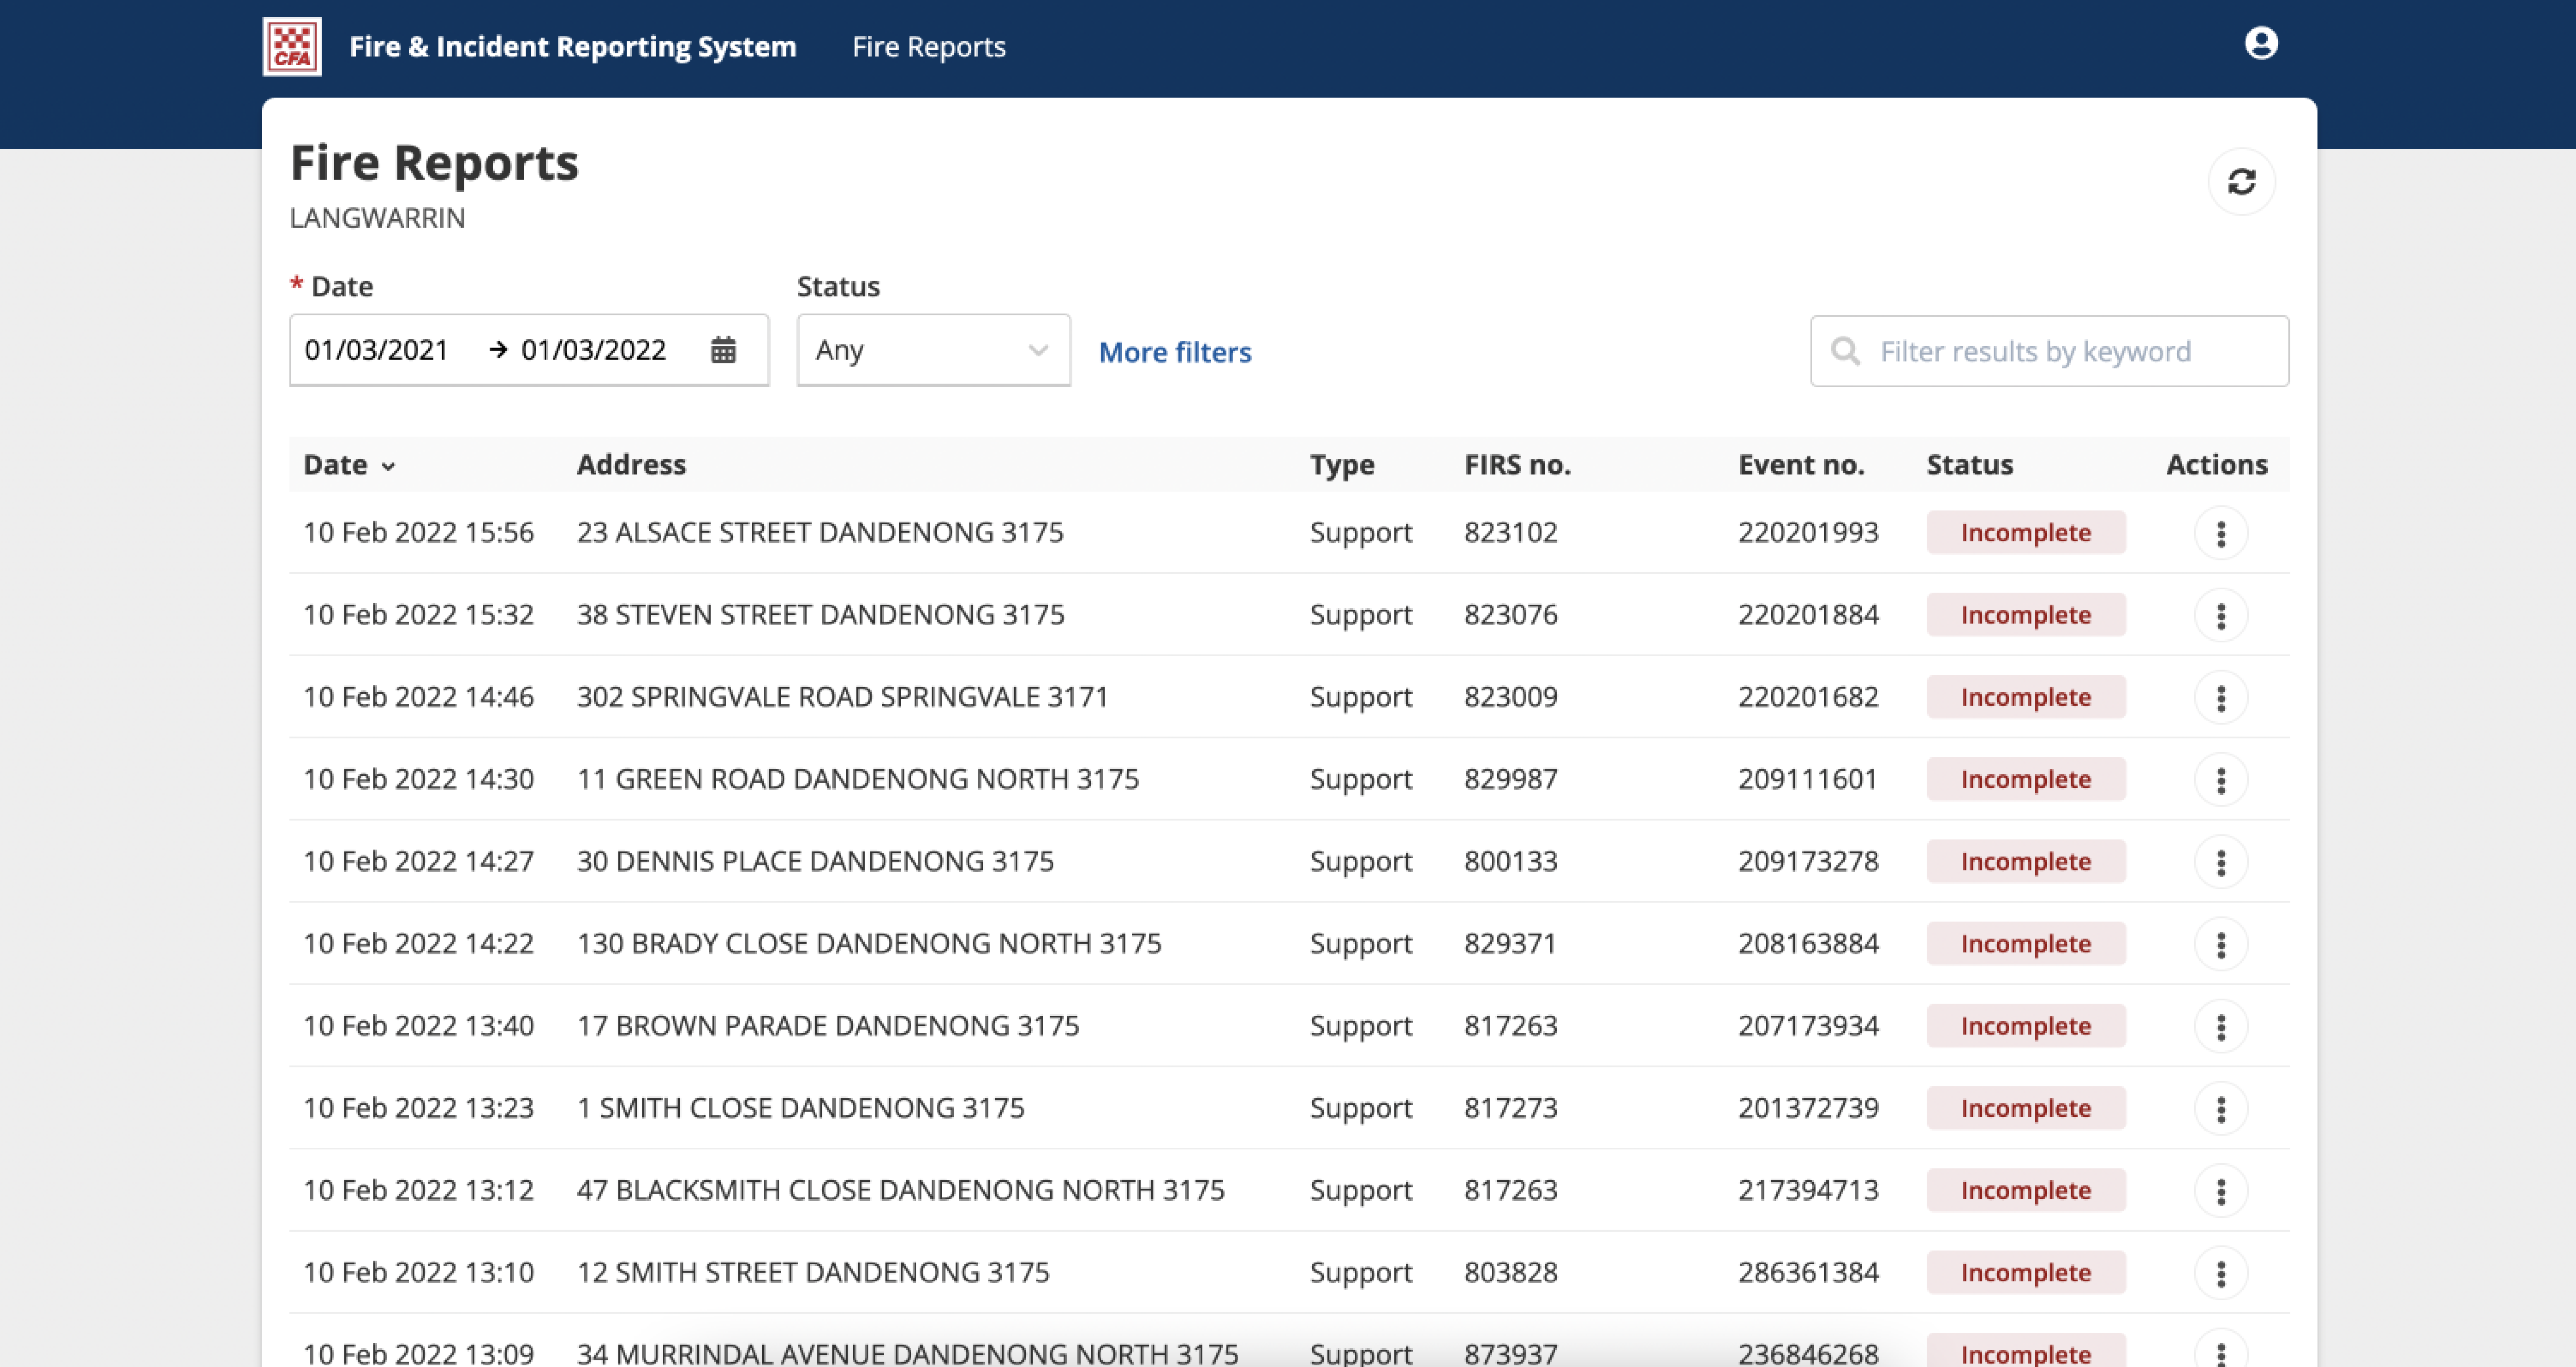The height and width of the screenshot is (1367, 2576).
Task: Click the start date 01/03/2021 field
Action: tap(377, 350)
